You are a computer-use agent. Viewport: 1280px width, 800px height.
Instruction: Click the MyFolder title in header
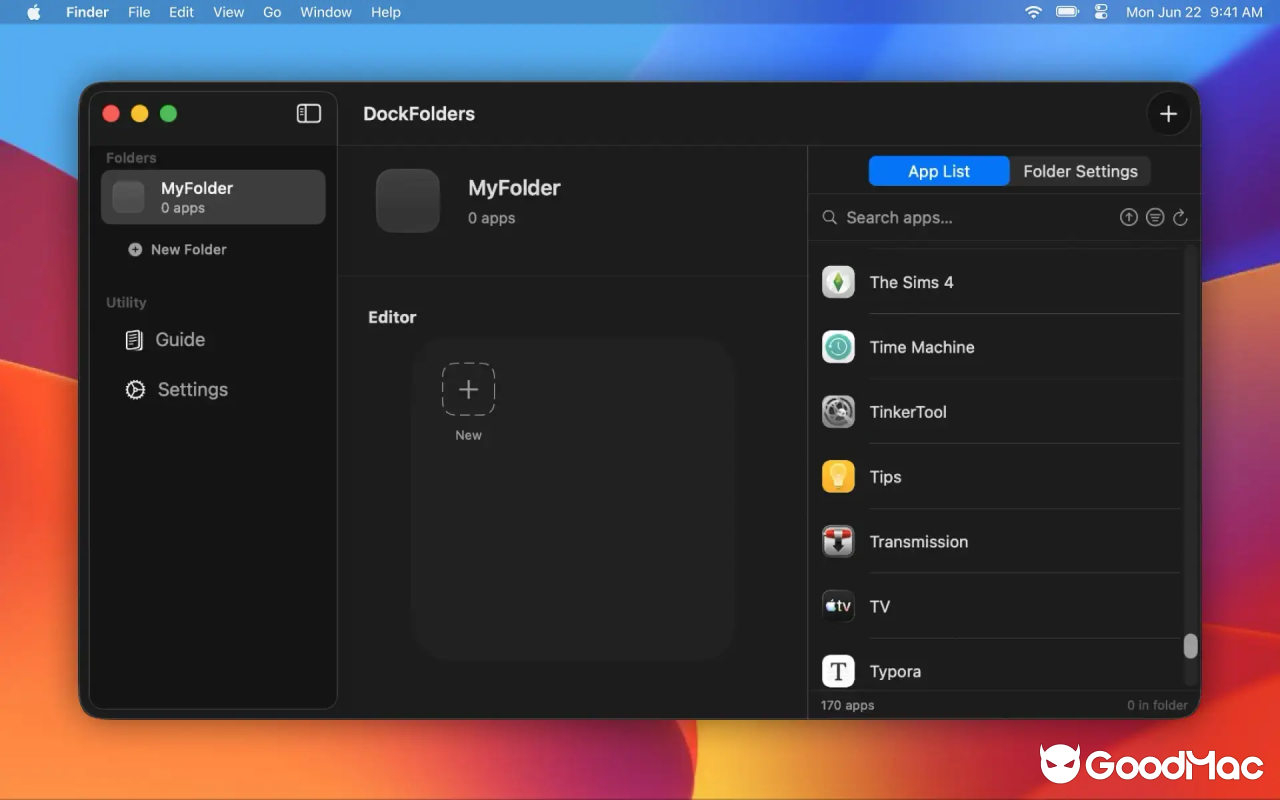(514, 188)
